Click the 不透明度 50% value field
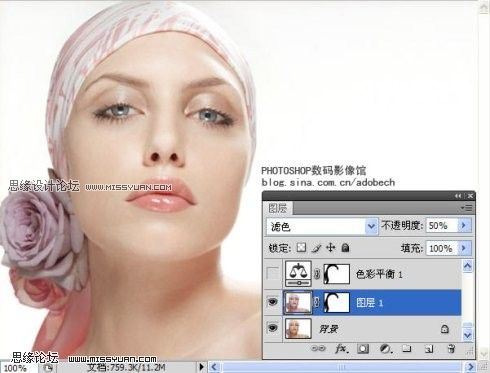Viewport: 490px width, 373px height. click(x=442, y=226)
